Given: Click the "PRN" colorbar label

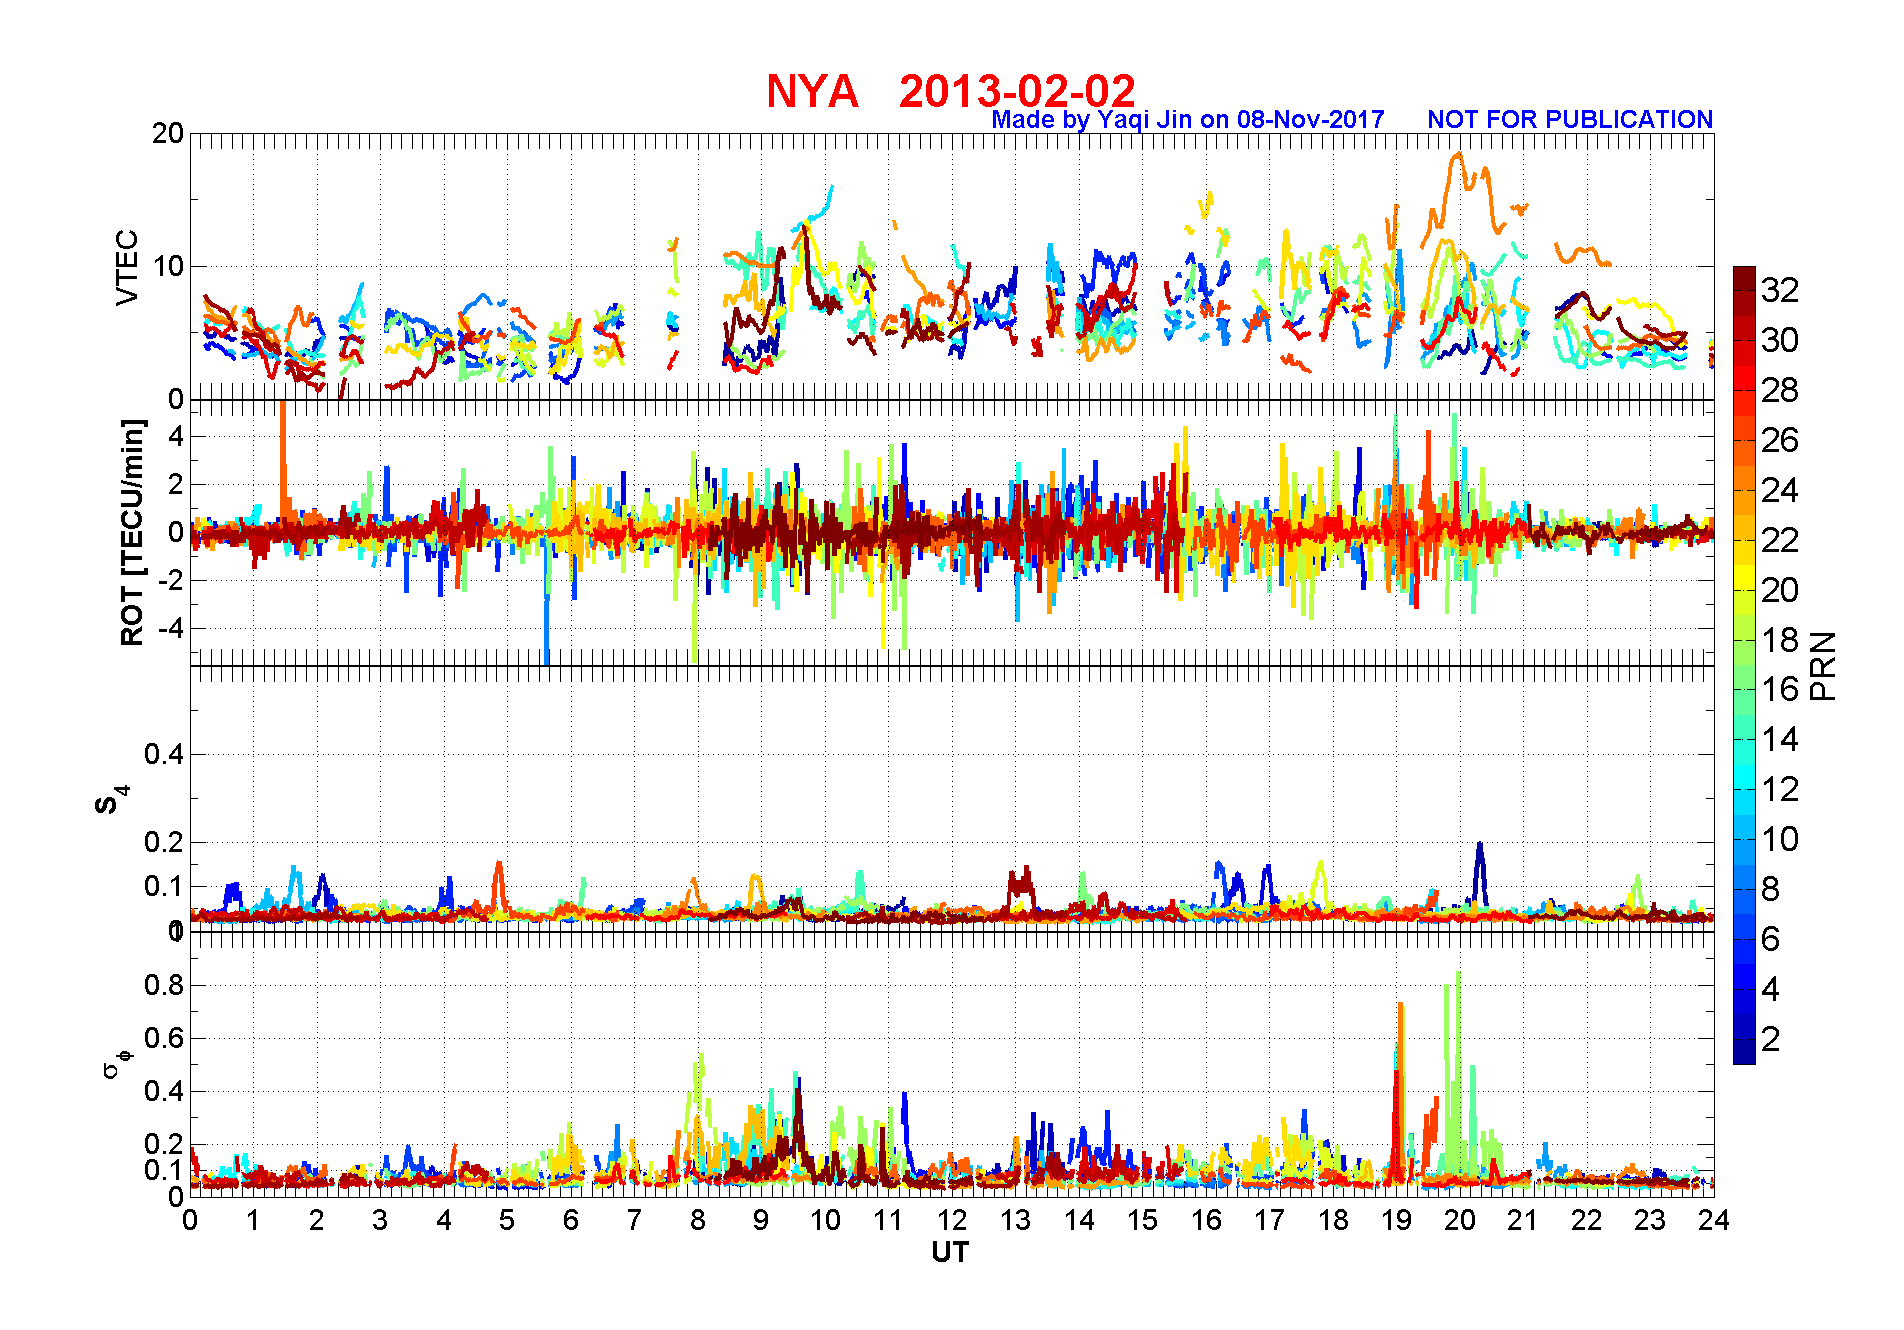Looking at the screenshot, I should tap(1824, 665).
